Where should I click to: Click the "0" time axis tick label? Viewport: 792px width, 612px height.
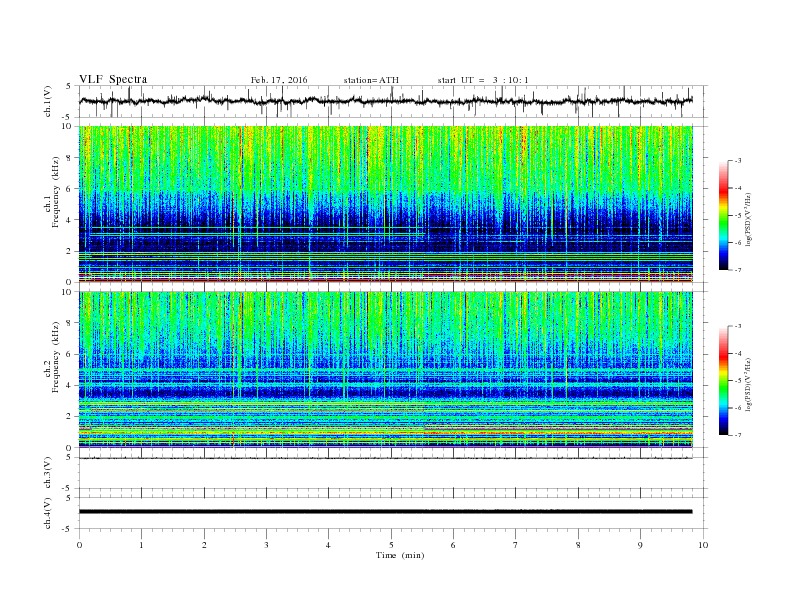[79, 545]
